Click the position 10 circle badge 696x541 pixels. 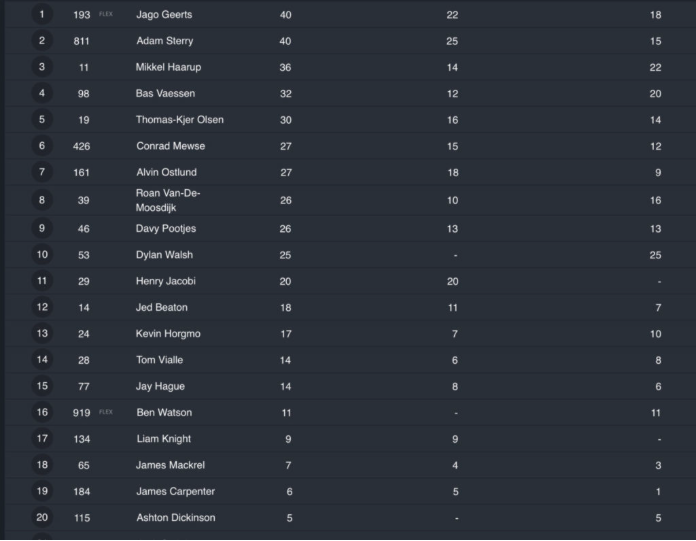point(42,255)
